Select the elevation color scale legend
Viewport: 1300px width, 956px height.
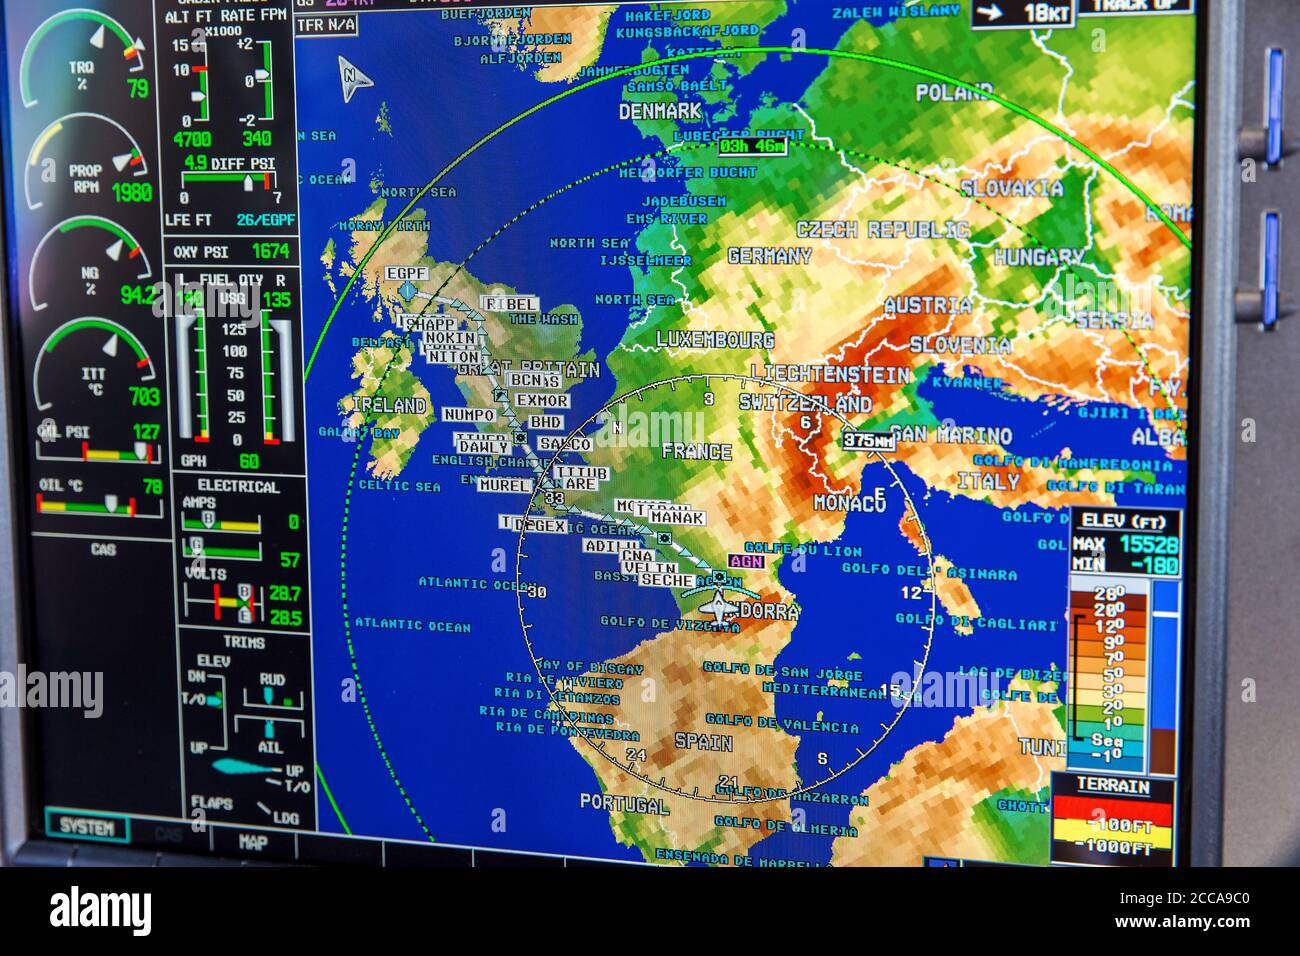click(x=1108, y=675)
